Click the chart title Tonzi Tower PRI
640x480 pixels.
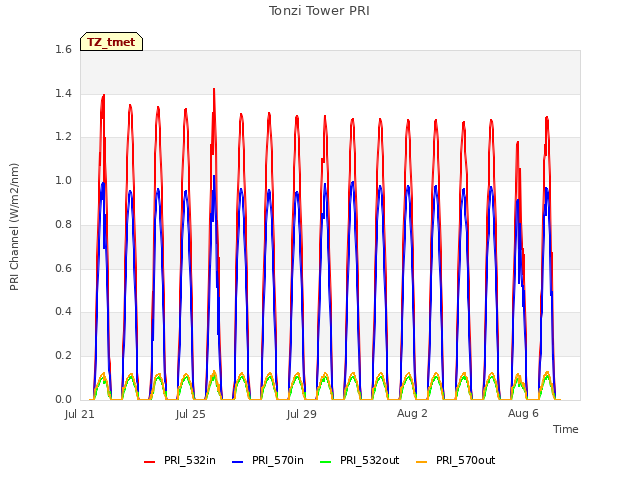(x=319, y=11)
